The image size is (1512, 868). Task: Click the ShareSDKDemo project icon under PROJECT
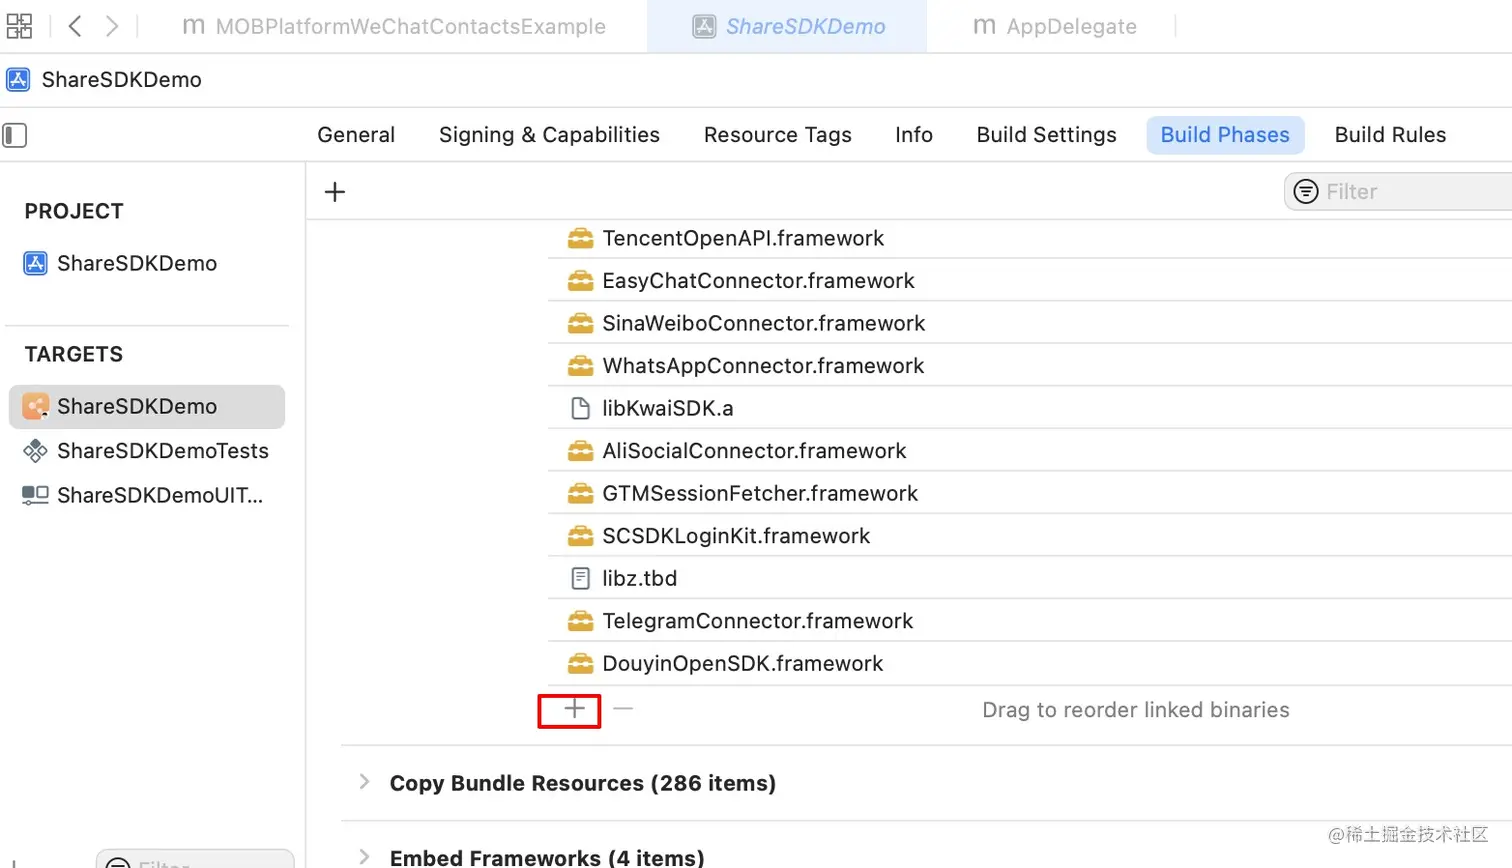[35, 264]
